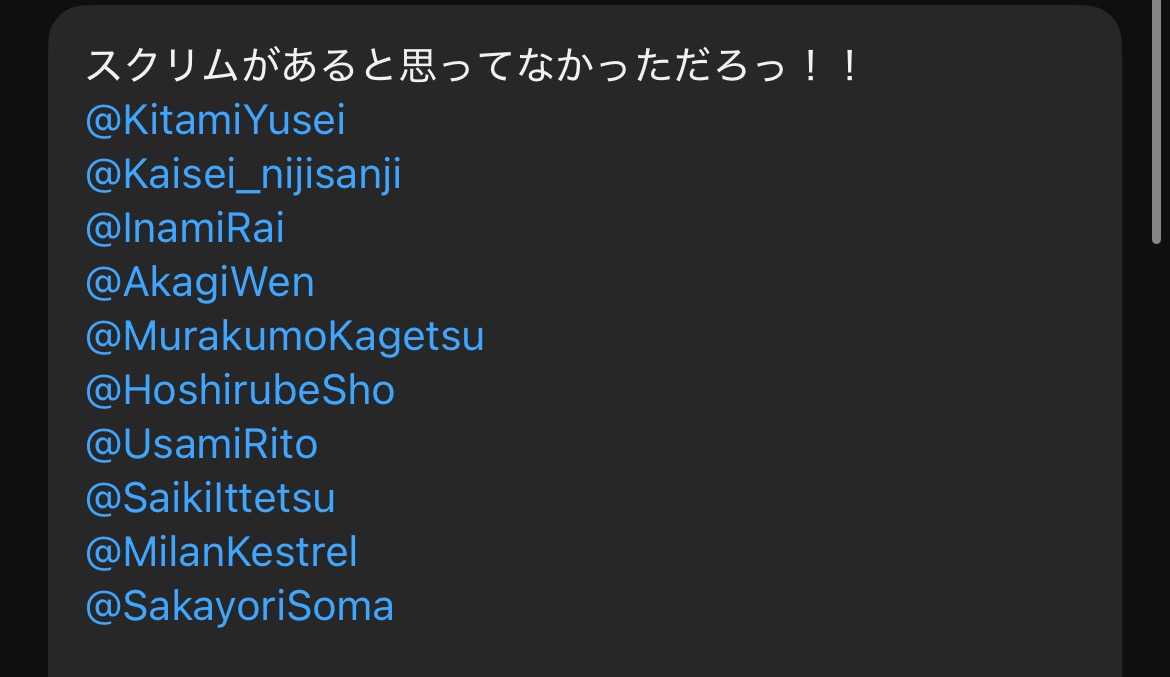The width and height of the screenshot is (1170, 677).
Task: Open the @SaikiIttetsu profile link
Action: 210,499
